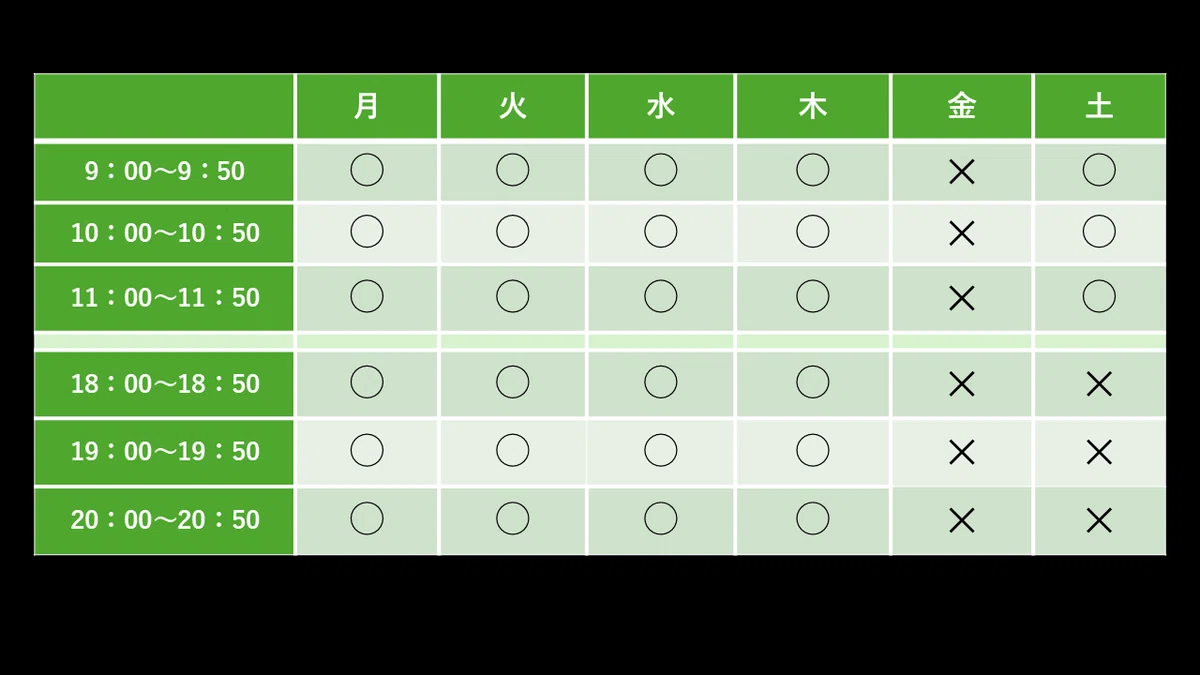Click the 20:00~20:50 time row label

click(164, 520)
